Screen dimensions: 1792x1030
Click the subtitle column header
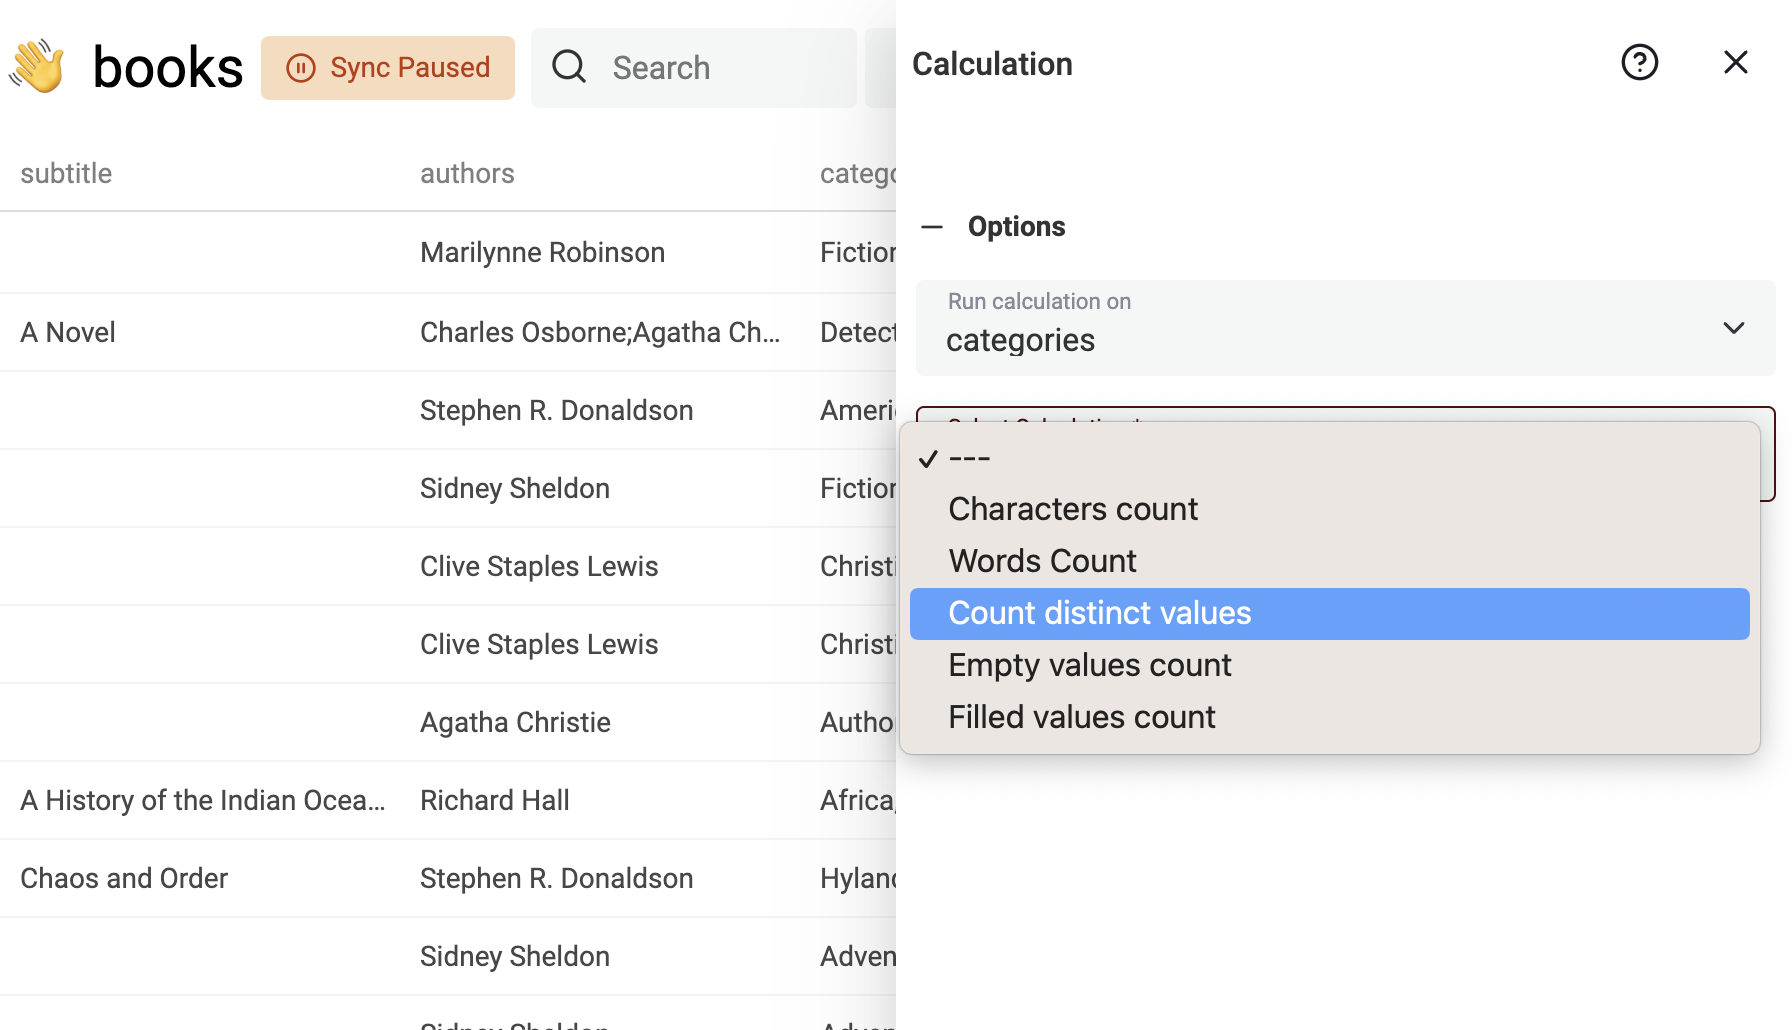click(66, 173)
